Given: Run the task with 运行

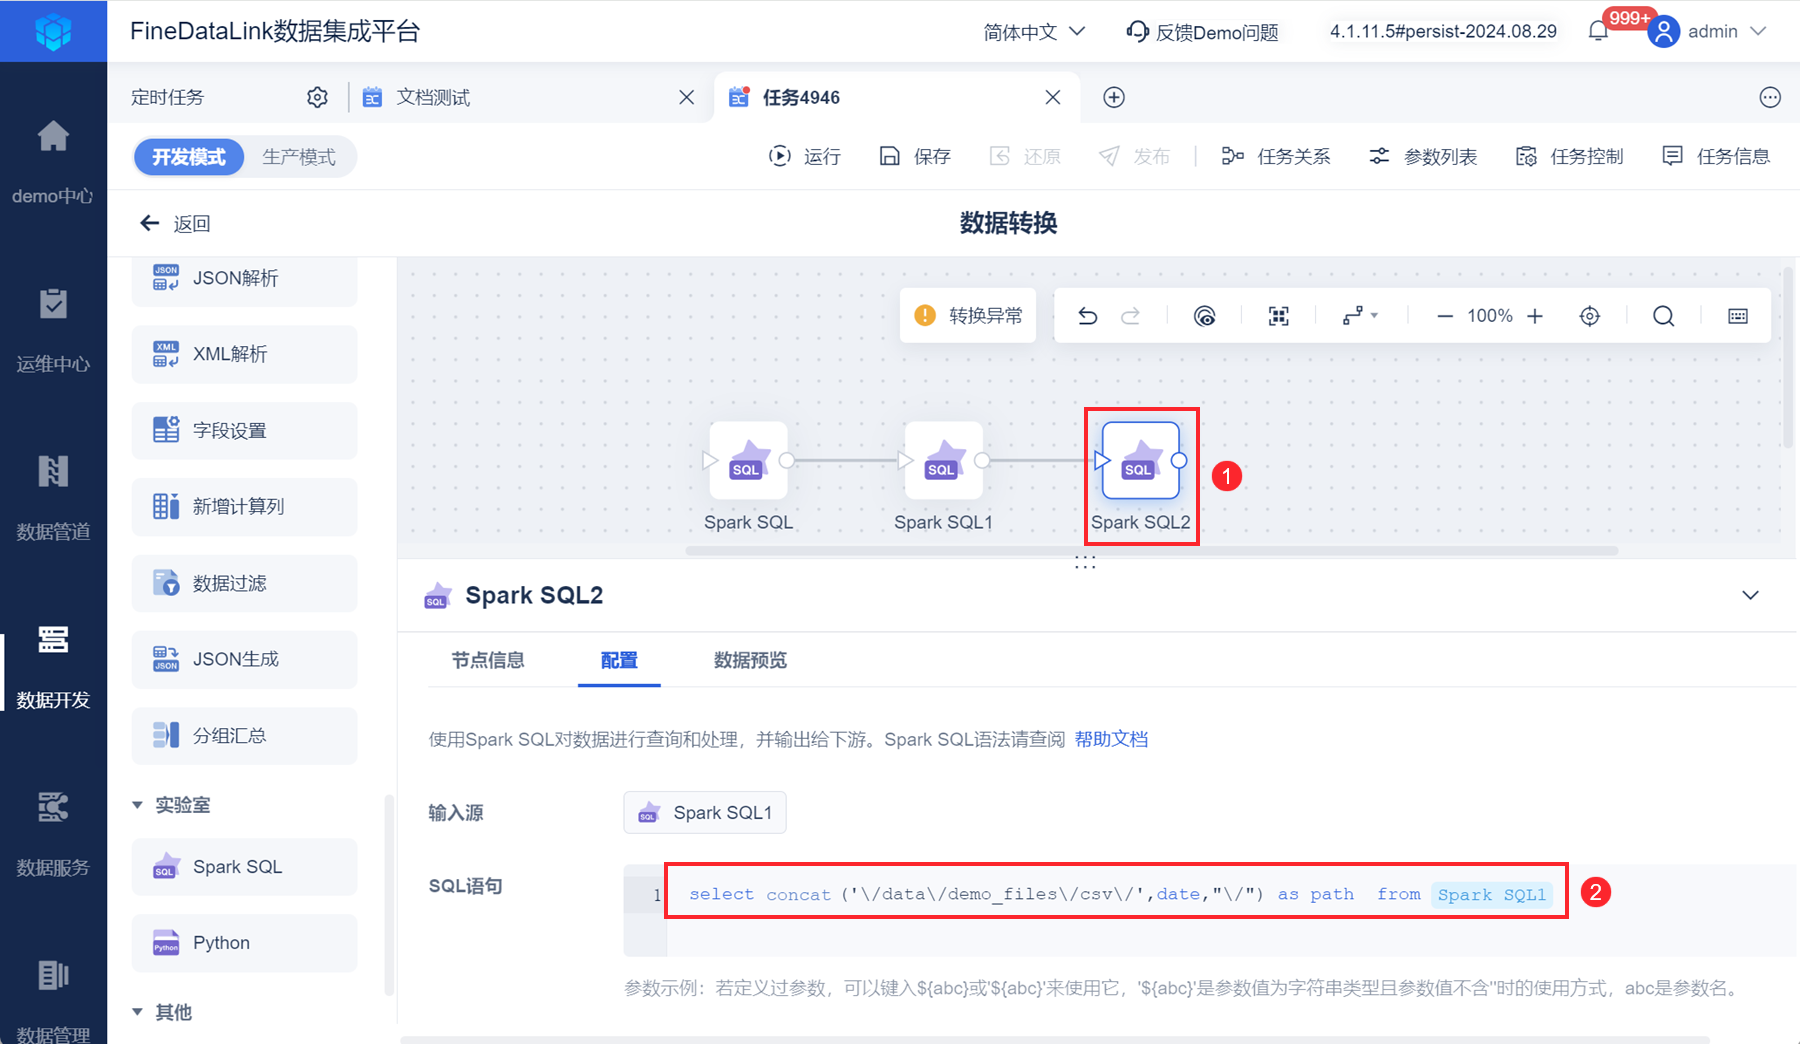Looking at the screenshot, I should (x=805, y=156).
